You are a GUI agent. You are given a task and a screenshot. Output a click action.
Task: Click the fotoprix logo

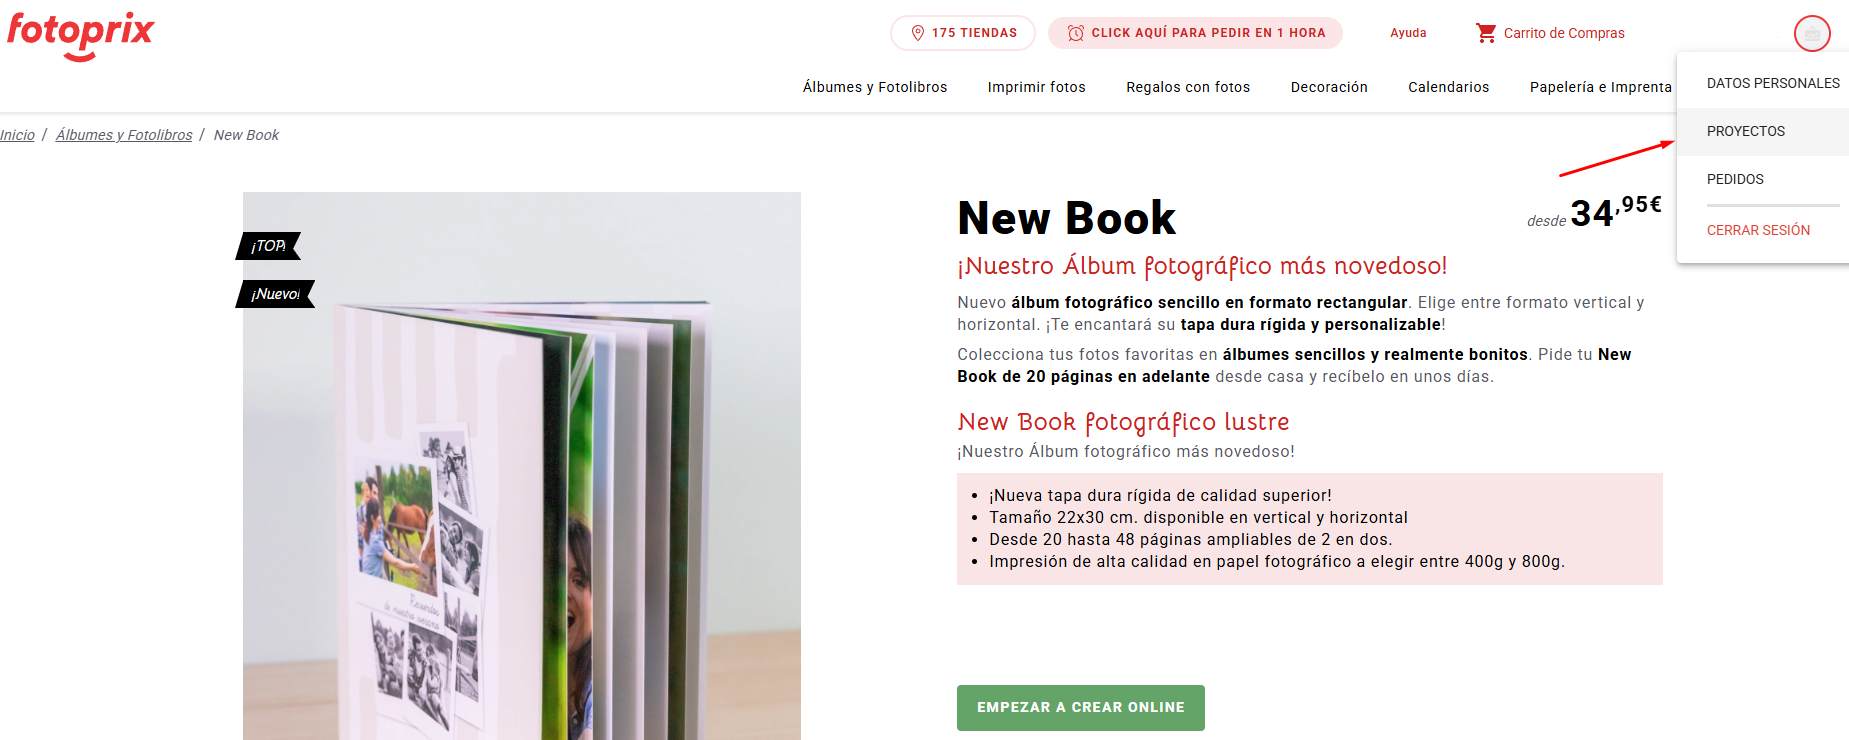(x=80, y=36)
